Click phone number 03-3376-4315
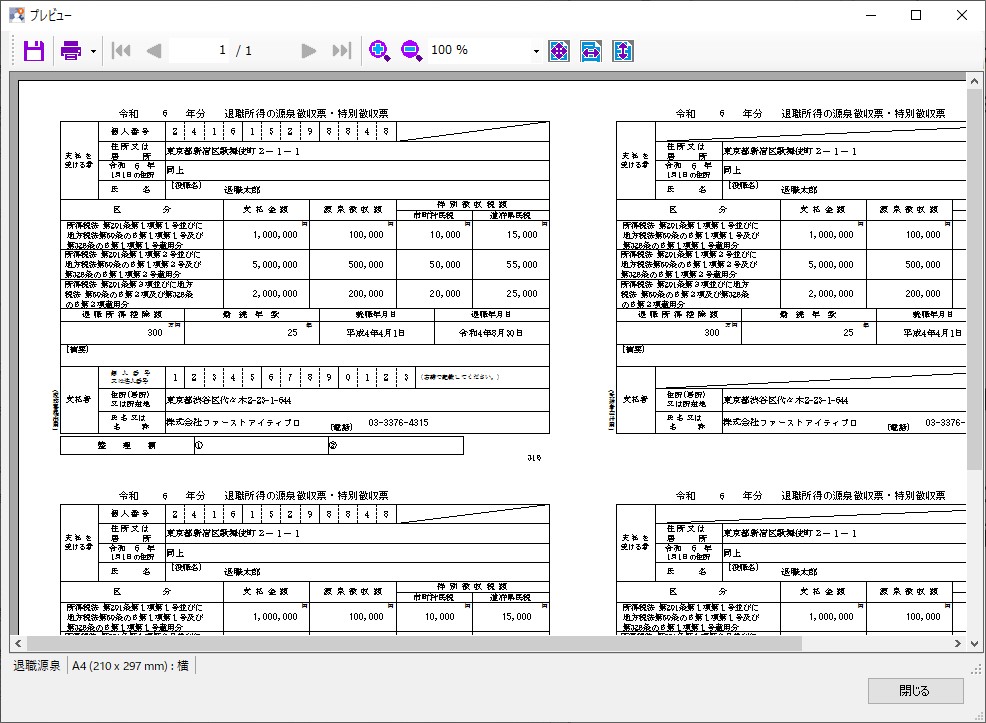The image size is (986, 723). [398, 422]
